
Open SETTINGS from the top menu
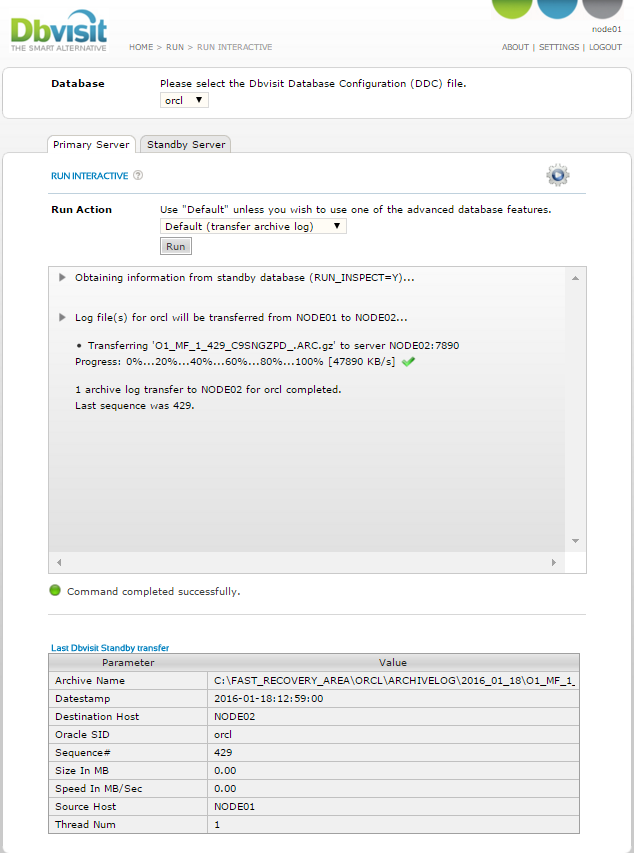(x=559, y=47)
